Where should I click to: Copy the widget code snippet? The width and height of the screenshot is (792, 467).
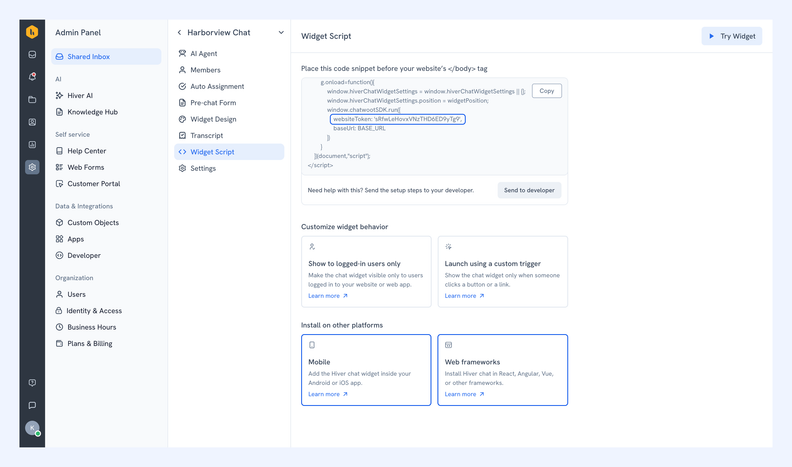coord(547,91)
